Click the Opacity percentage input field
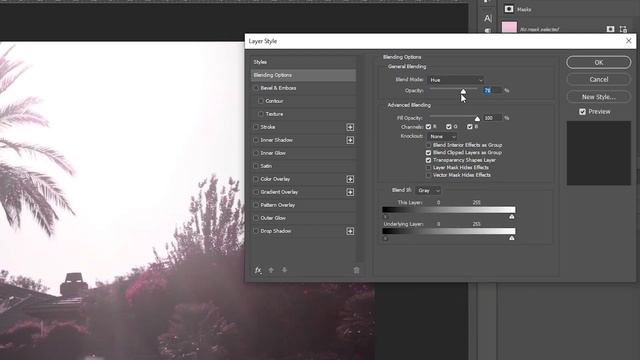 [x=492, y=90]
